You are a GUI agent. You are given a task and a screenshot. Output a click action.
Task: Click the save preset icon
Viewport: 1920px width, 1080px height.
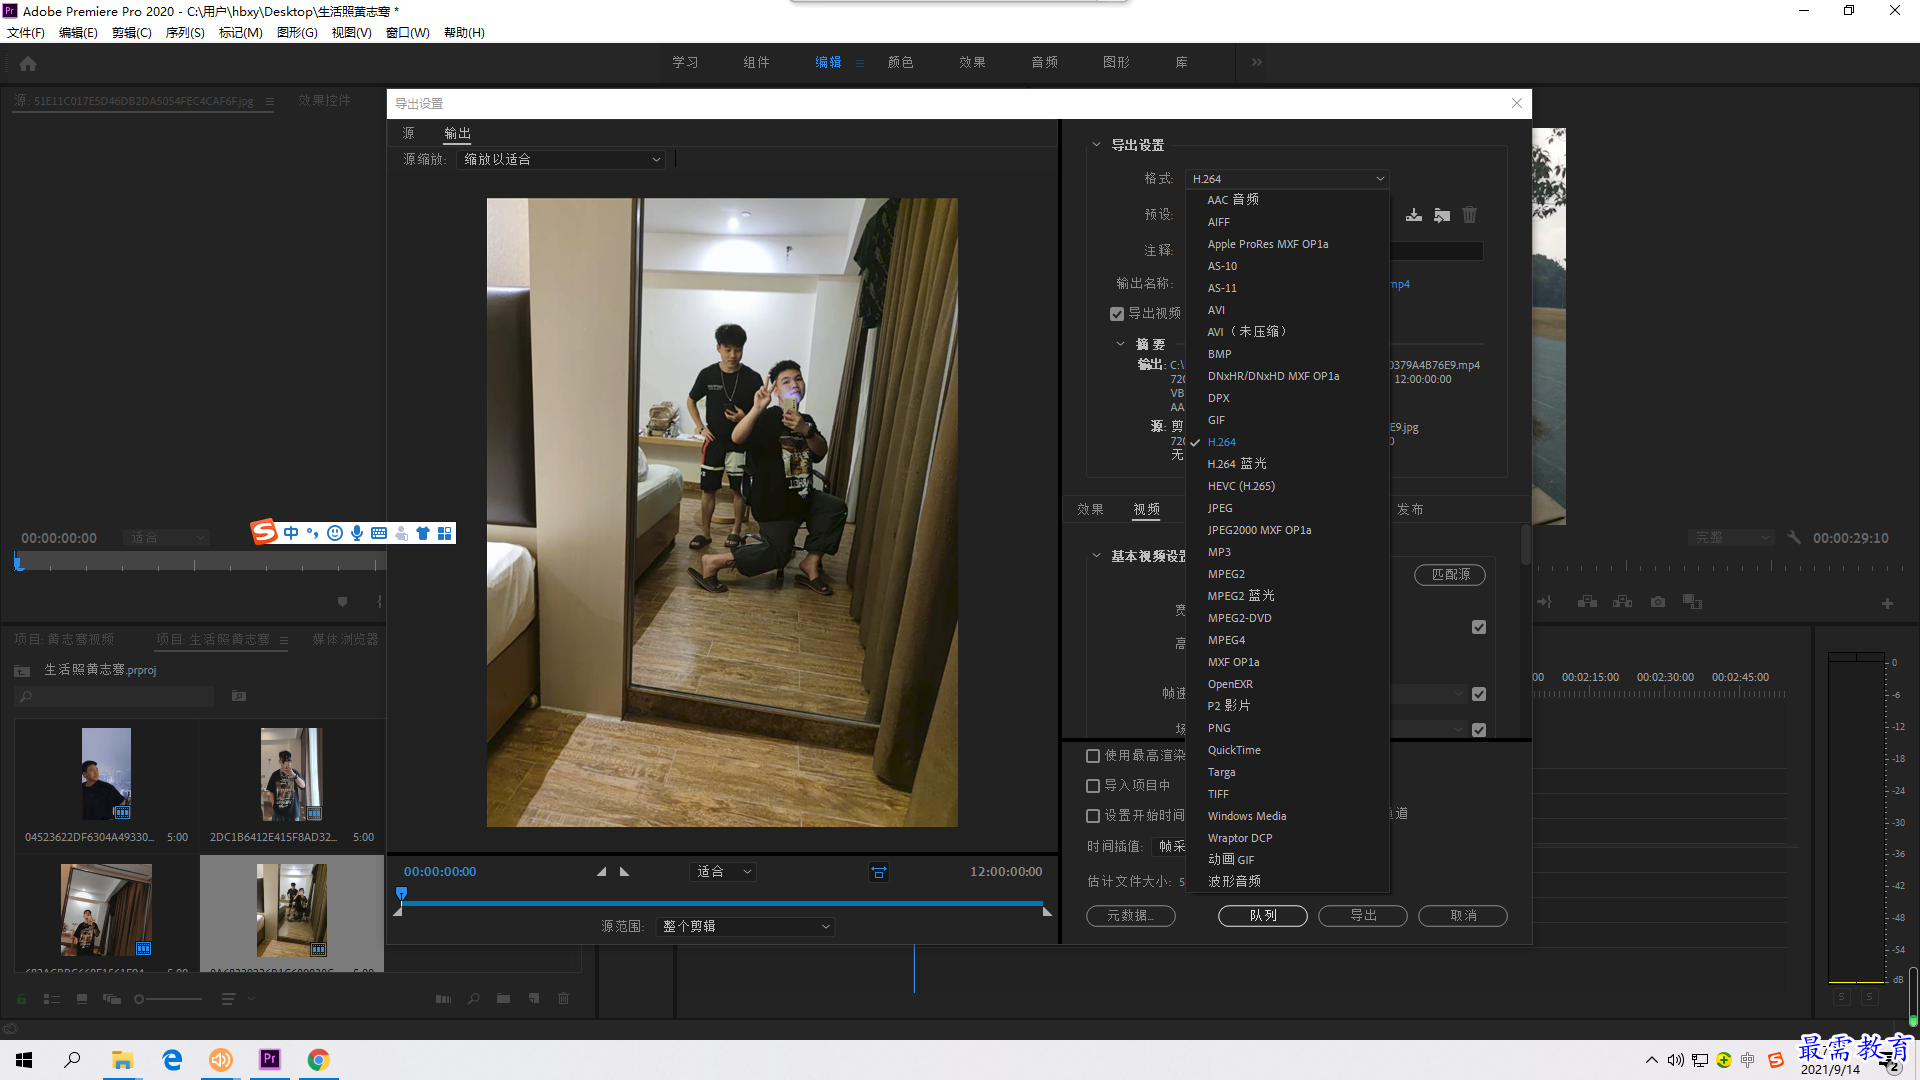click(x=1414, y=215)
